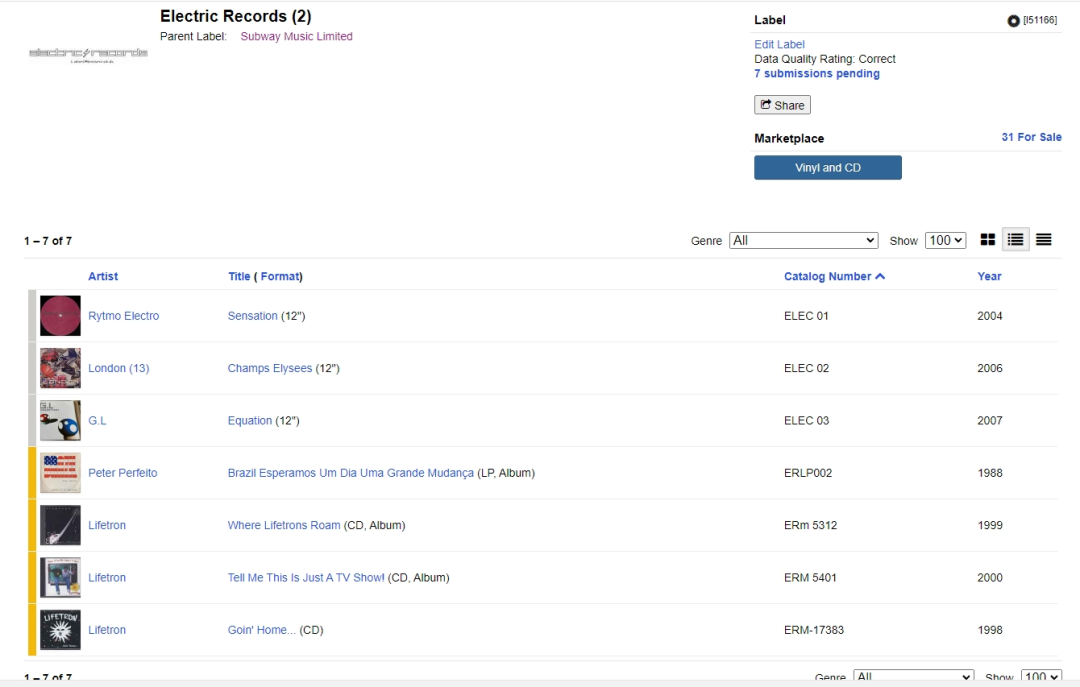Screen dimensions: 1080x687
Task: Open the Subway Music Limited parent label
Action: (296, 37)
